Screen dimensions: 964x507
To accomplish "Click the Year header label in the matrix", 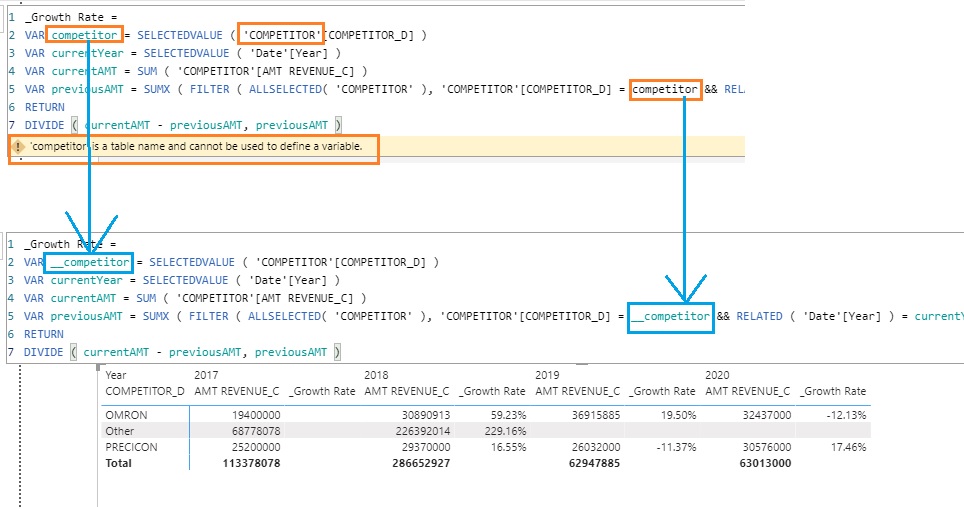I will point(116,375).
